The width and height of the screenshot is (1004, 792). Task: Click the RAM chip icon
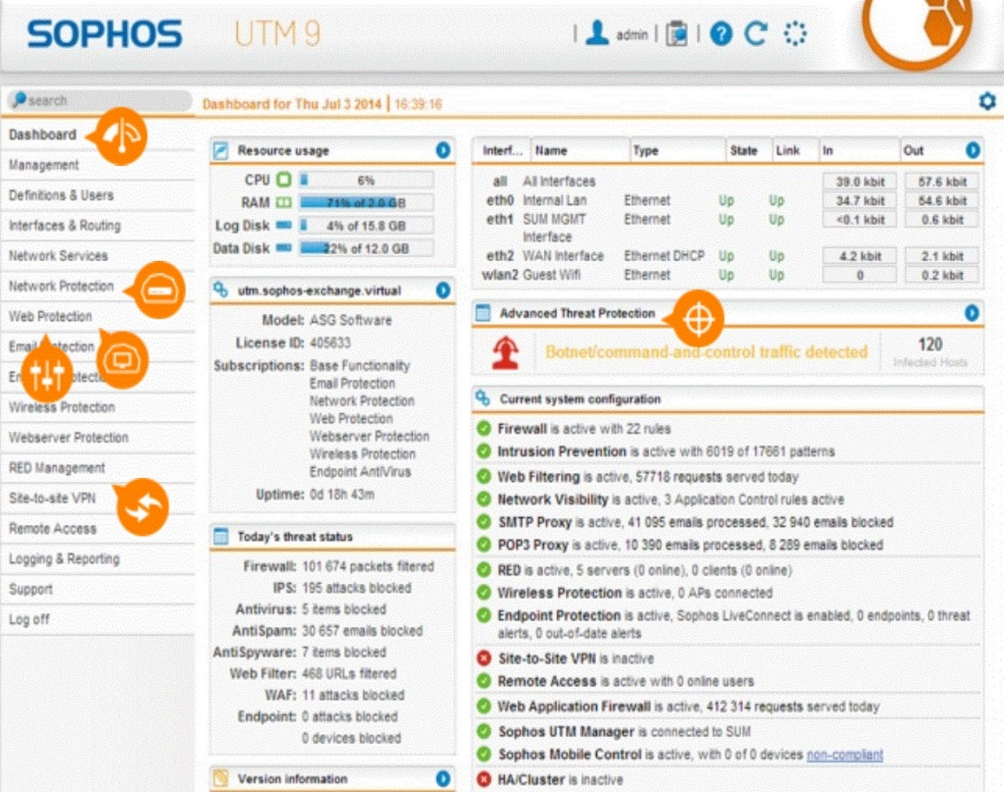(x=284, y=203)
